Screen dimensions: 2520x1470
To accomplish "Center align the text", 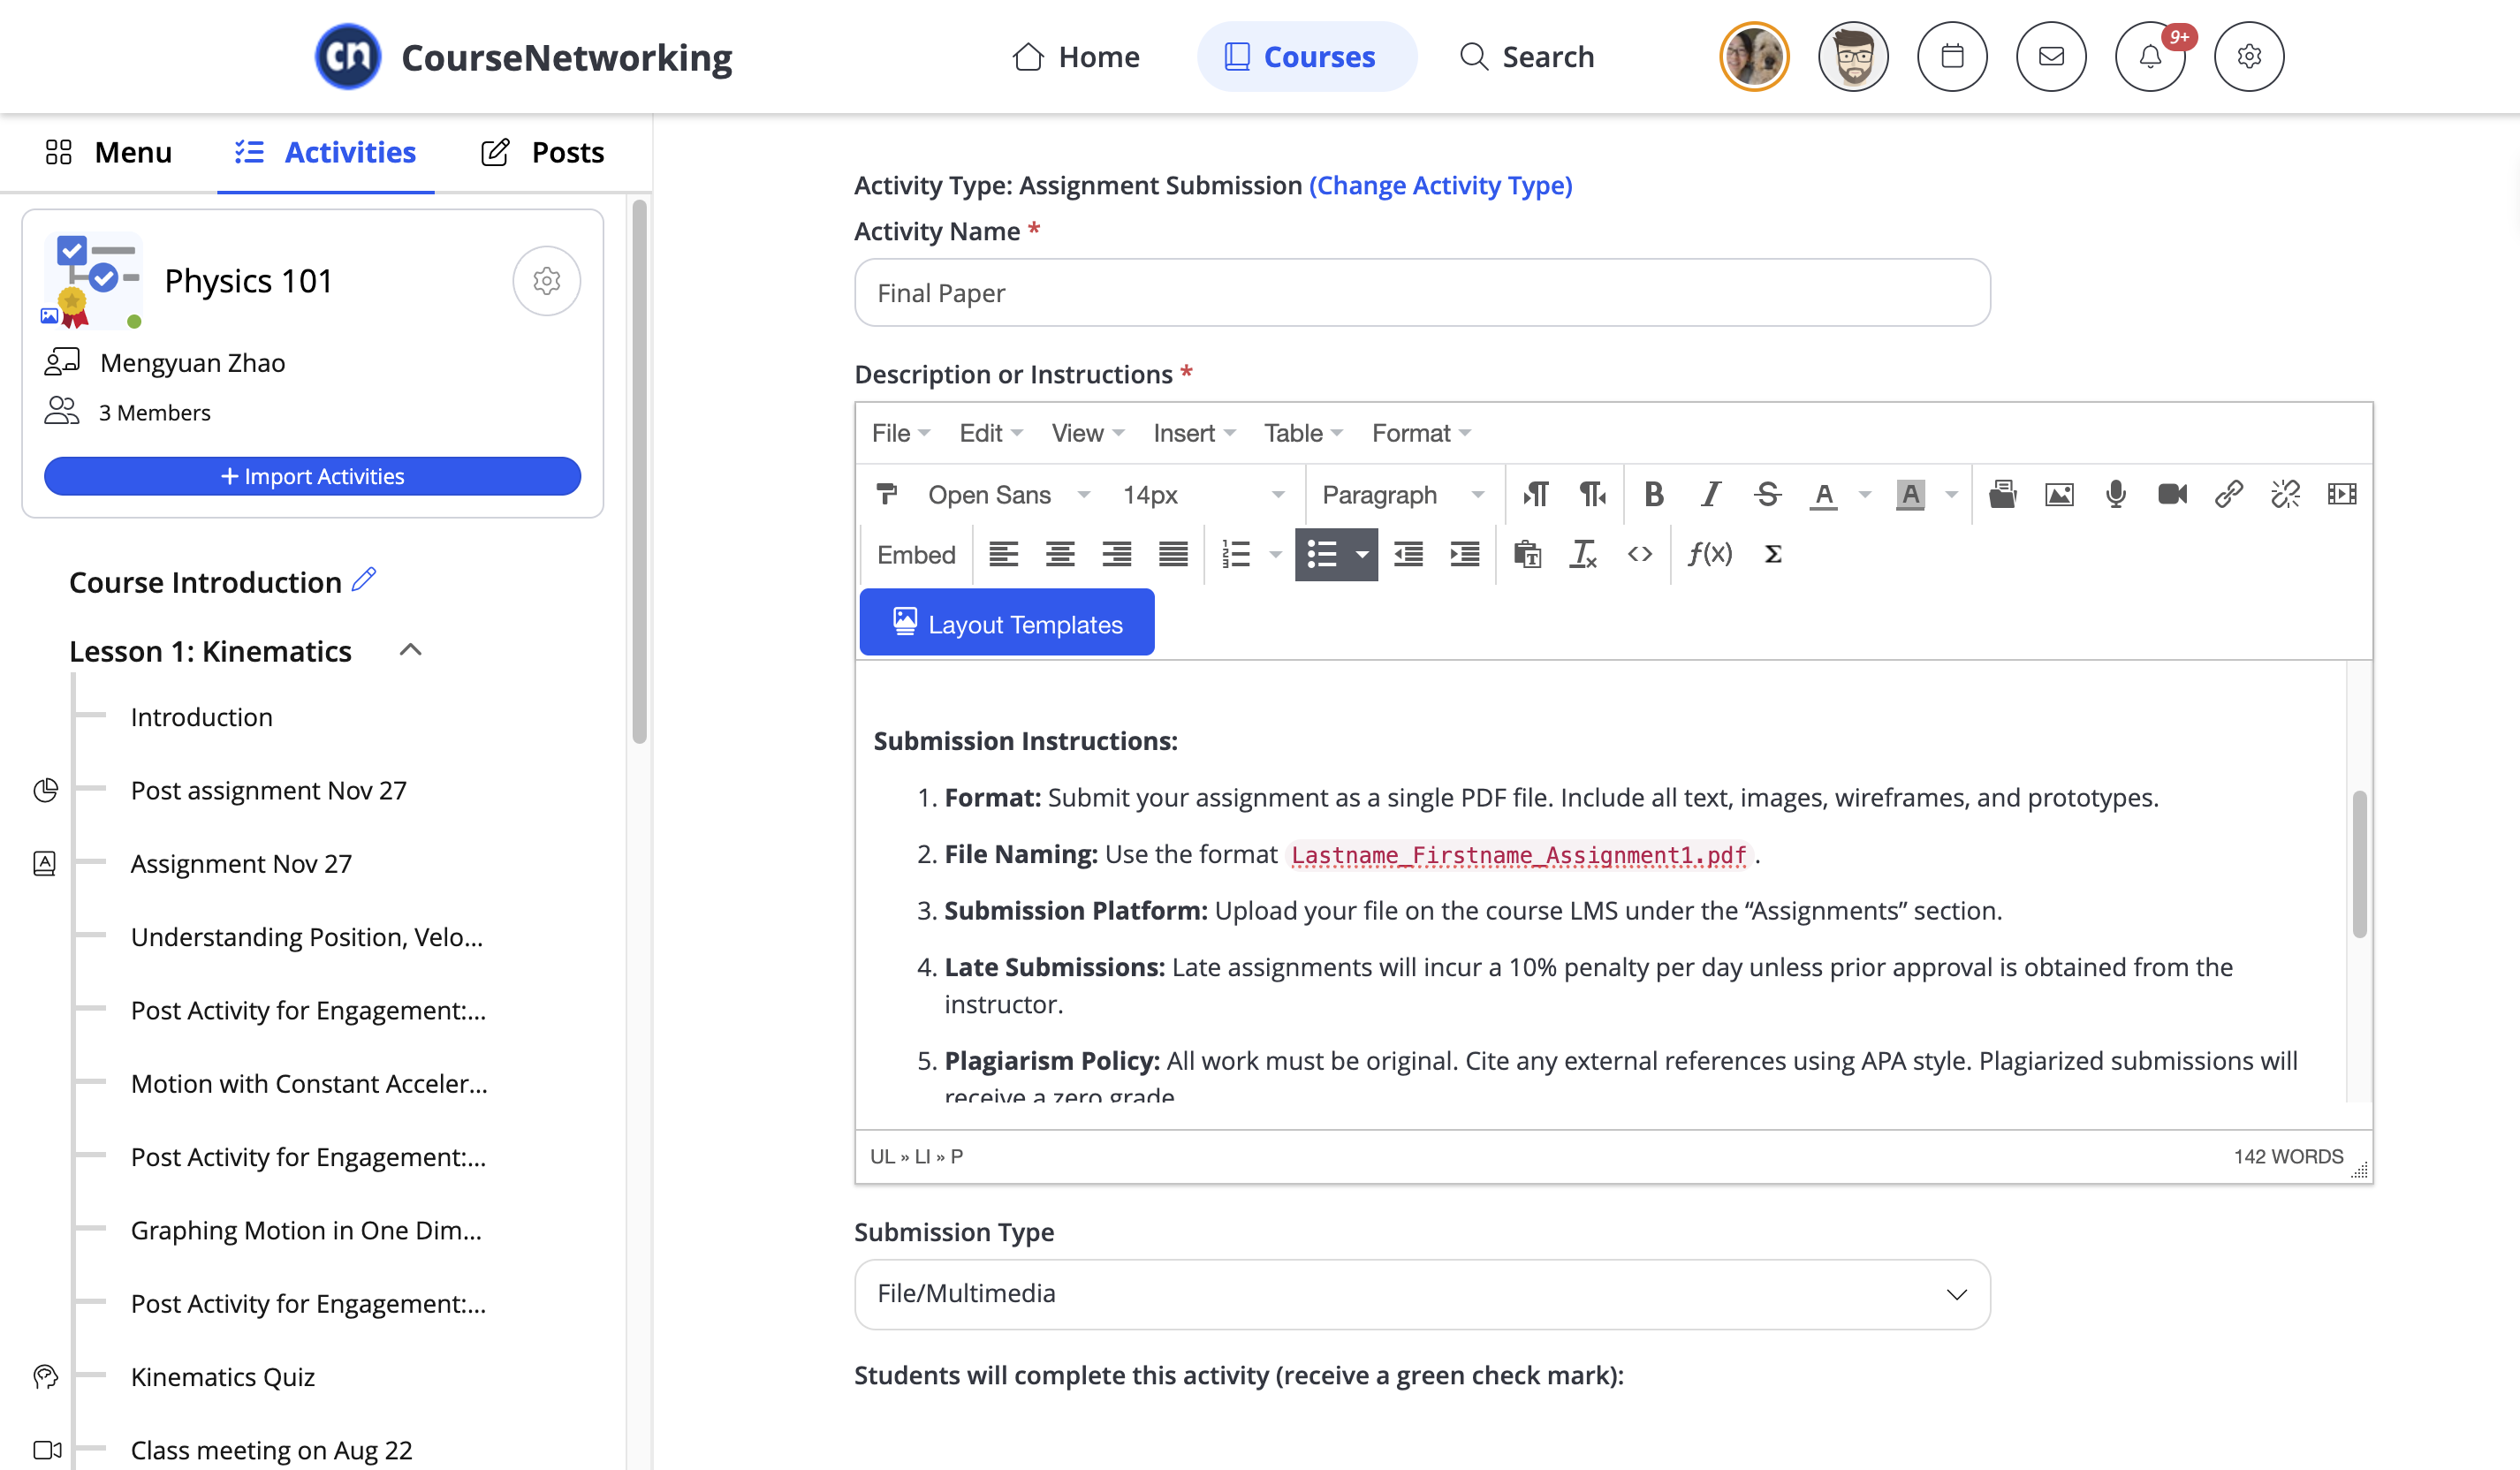I will click(x=1060, y=554).
